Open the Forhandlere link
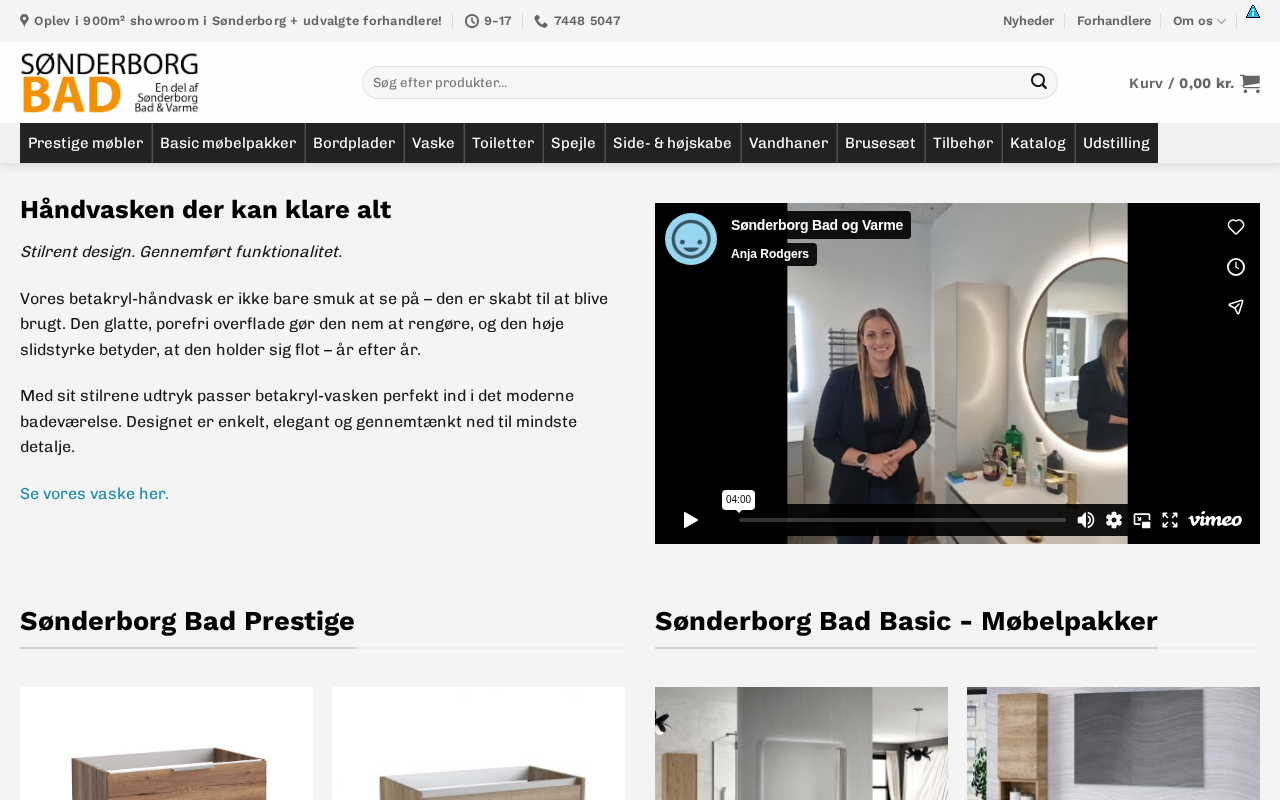 (x=1114, y=21)
